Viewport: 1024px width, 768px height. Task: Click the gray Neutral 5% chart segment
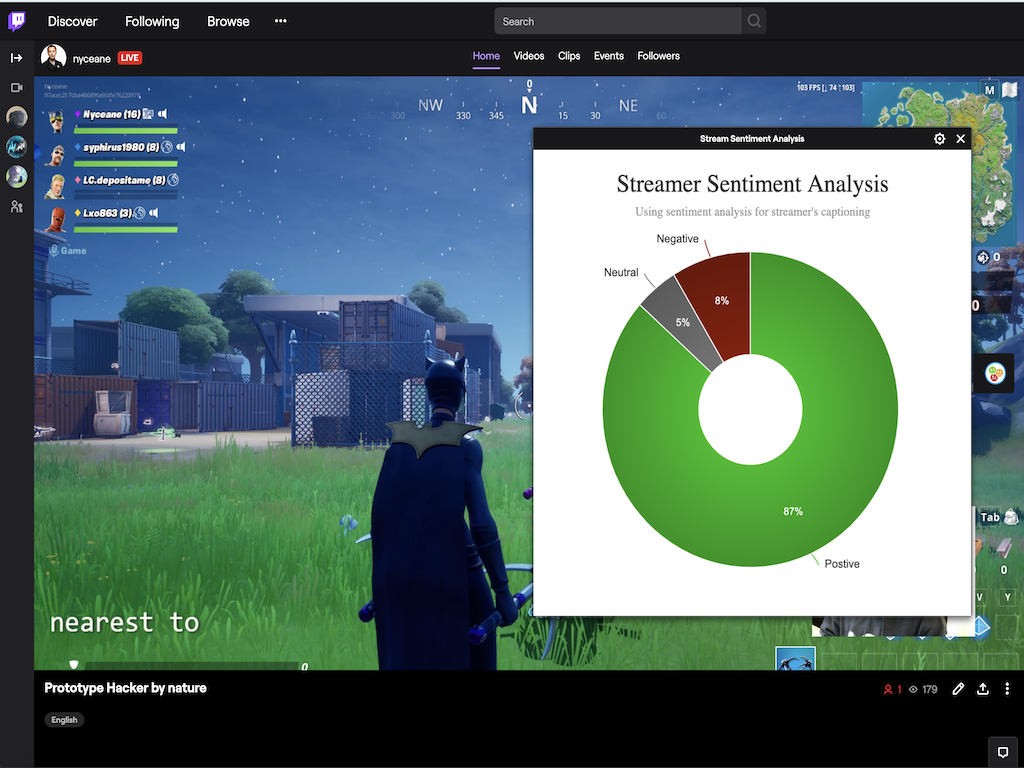[x=682, y=322]
